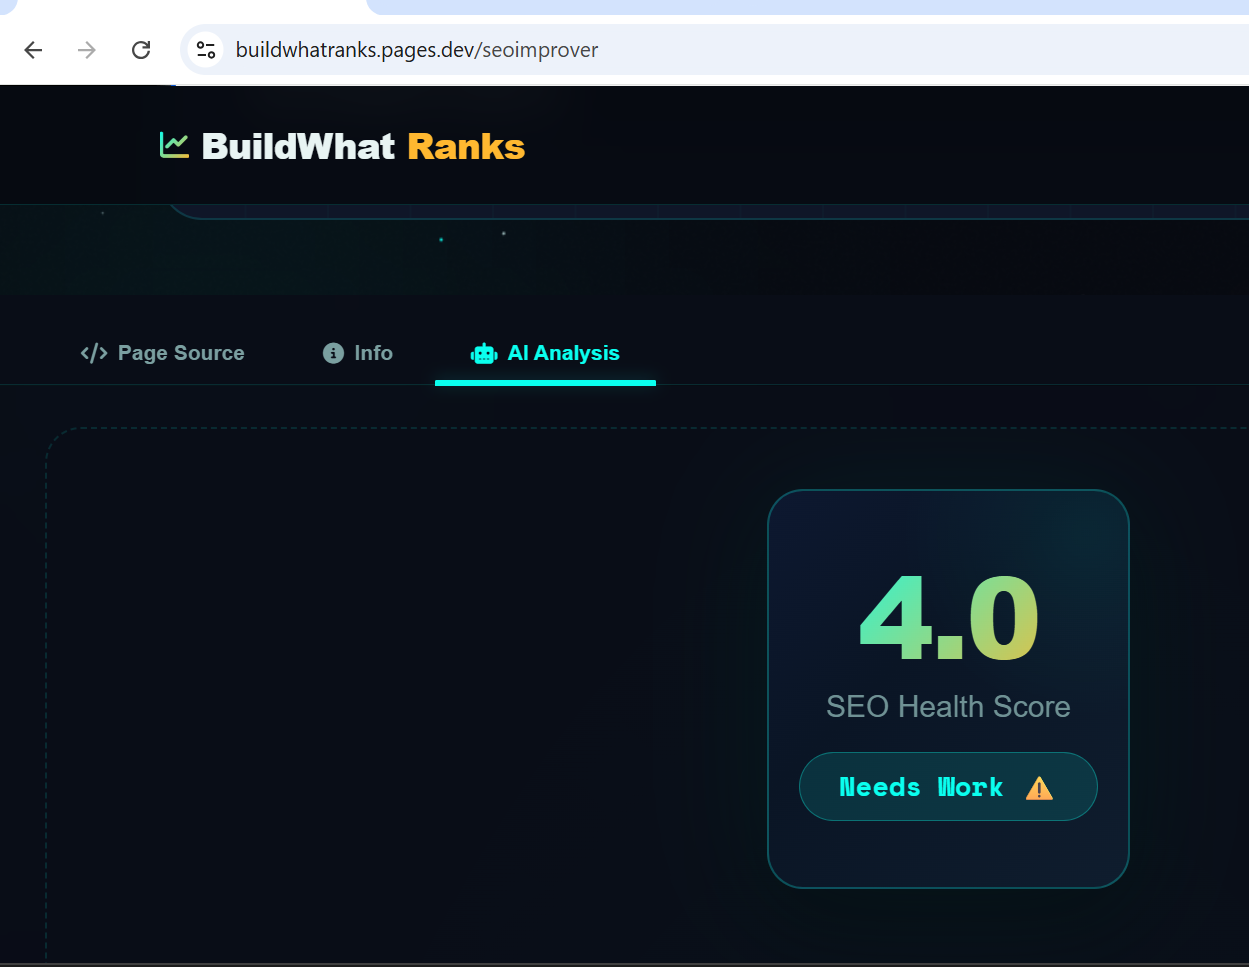
Task: Open the site information icon in address bar
Action: pos(206,50)
